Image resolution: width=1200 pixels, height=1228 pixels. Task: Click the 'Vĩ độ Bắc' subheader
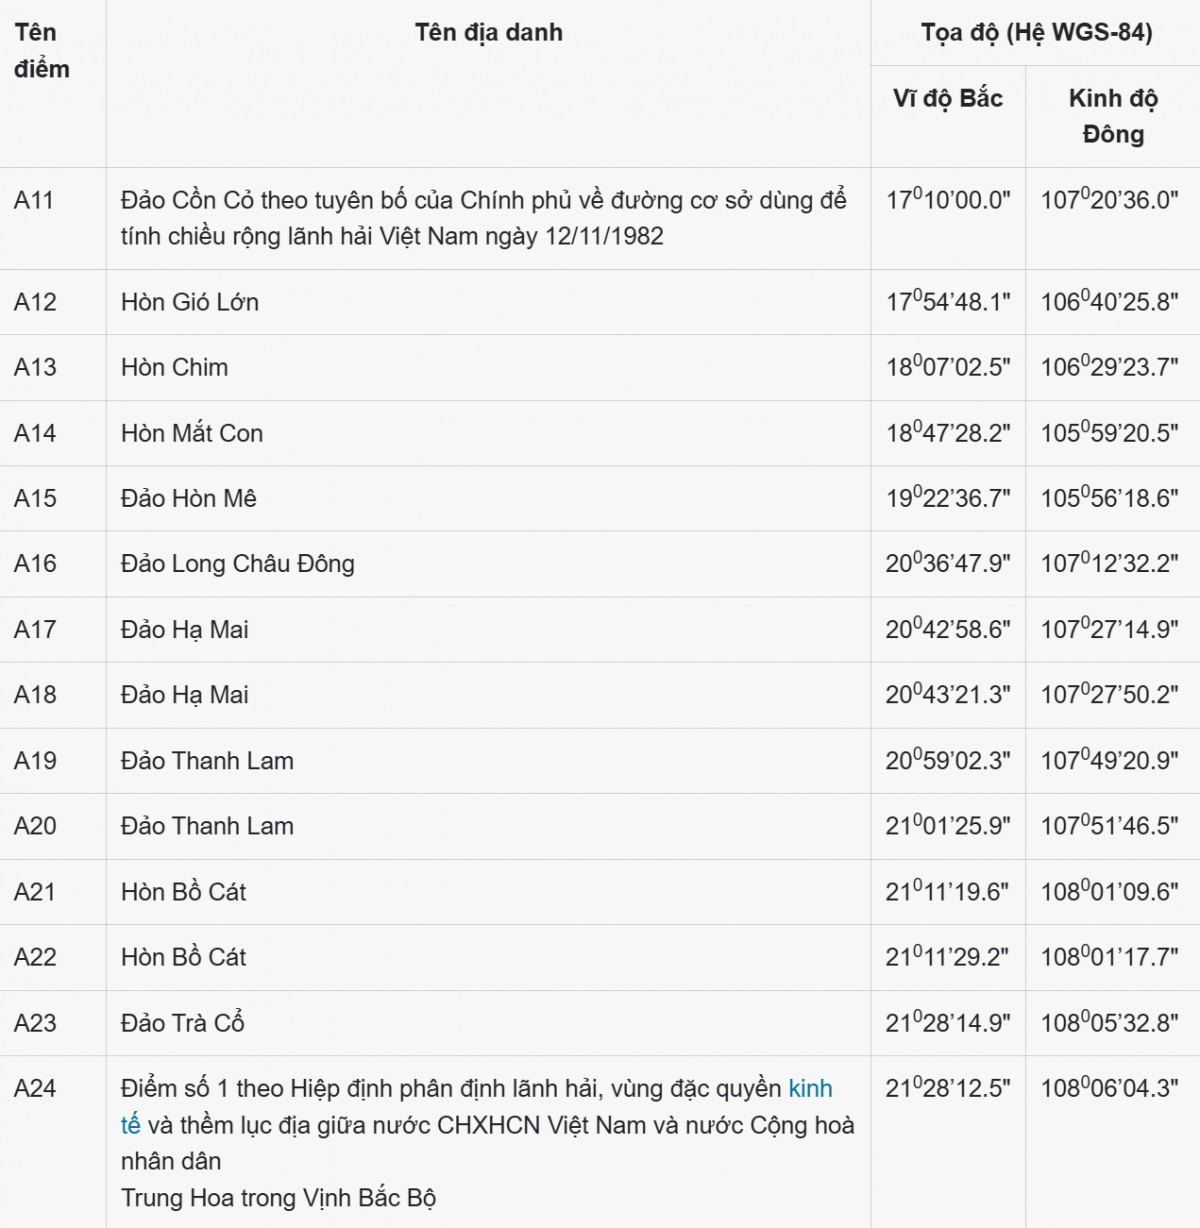[x=948, y=98]
